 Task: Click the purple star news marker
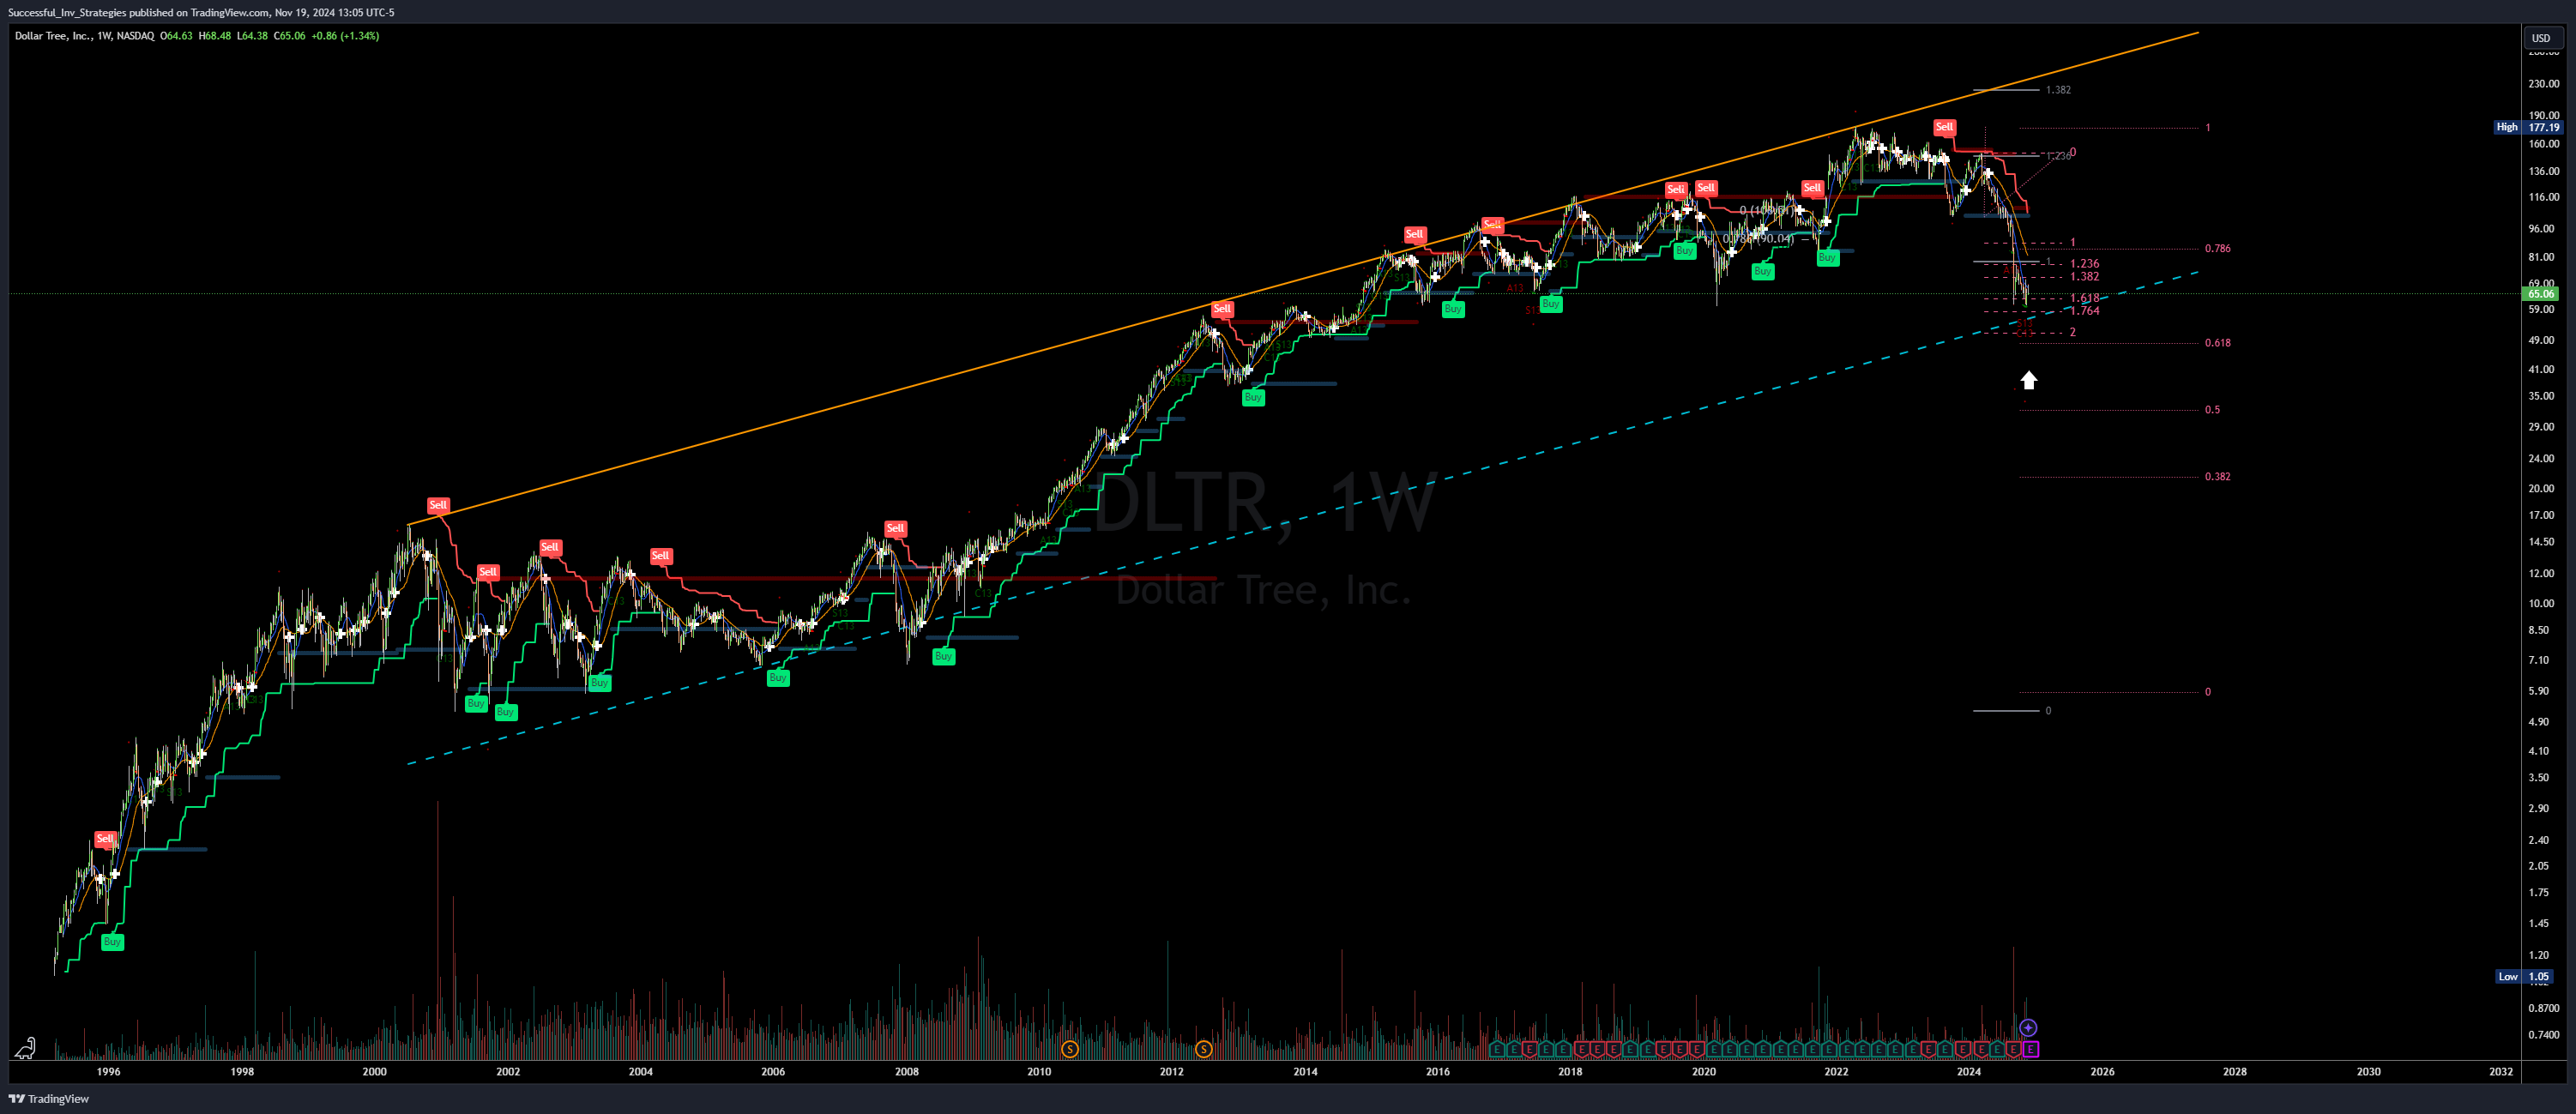pos(2028,1027)
